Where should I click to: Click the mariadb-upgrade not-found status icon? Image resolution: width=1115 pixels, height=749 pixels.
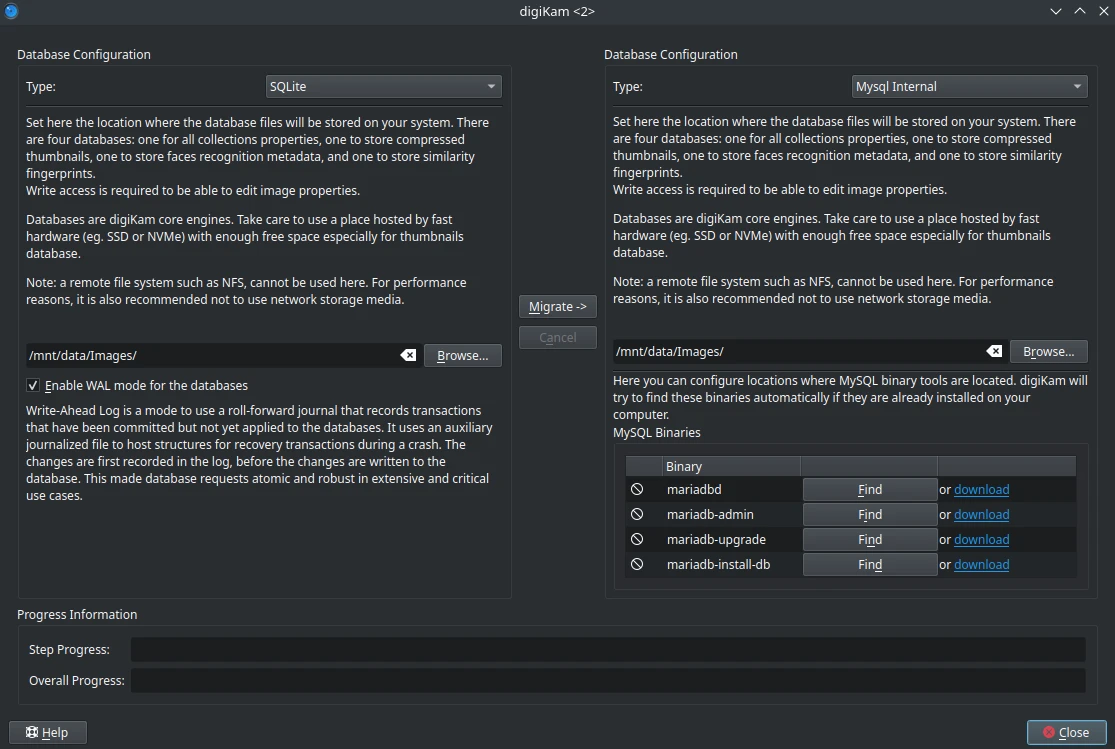(637, 540)
